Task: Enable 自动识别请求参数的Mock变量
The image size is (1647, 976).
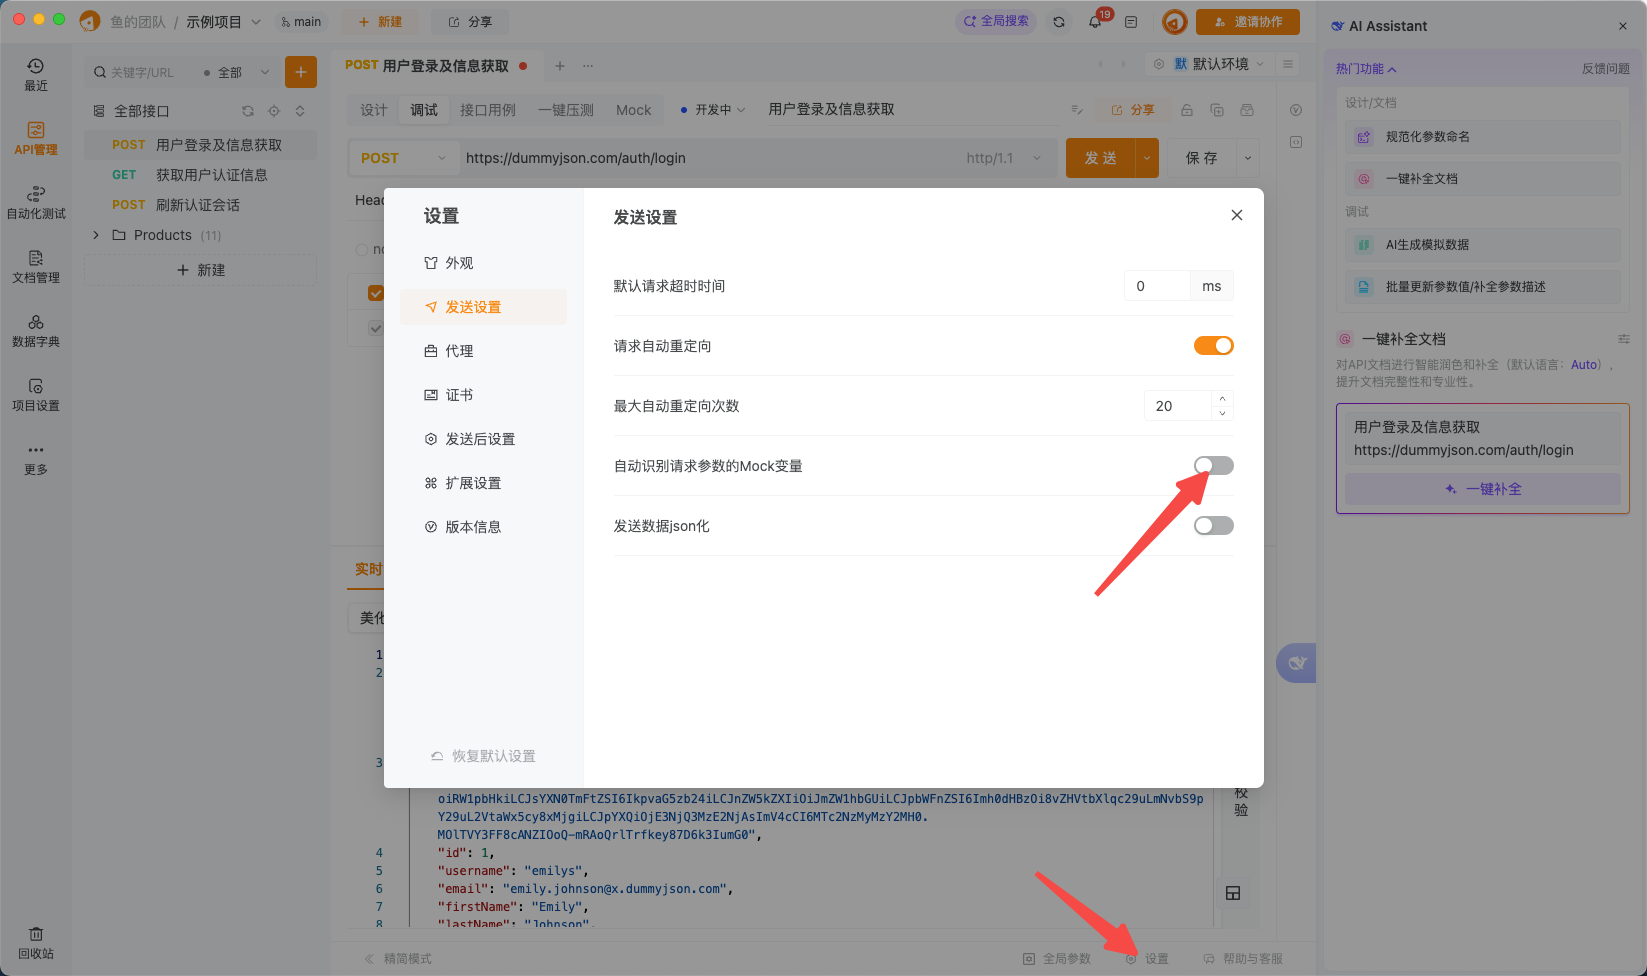Action: pos(1213,465)
